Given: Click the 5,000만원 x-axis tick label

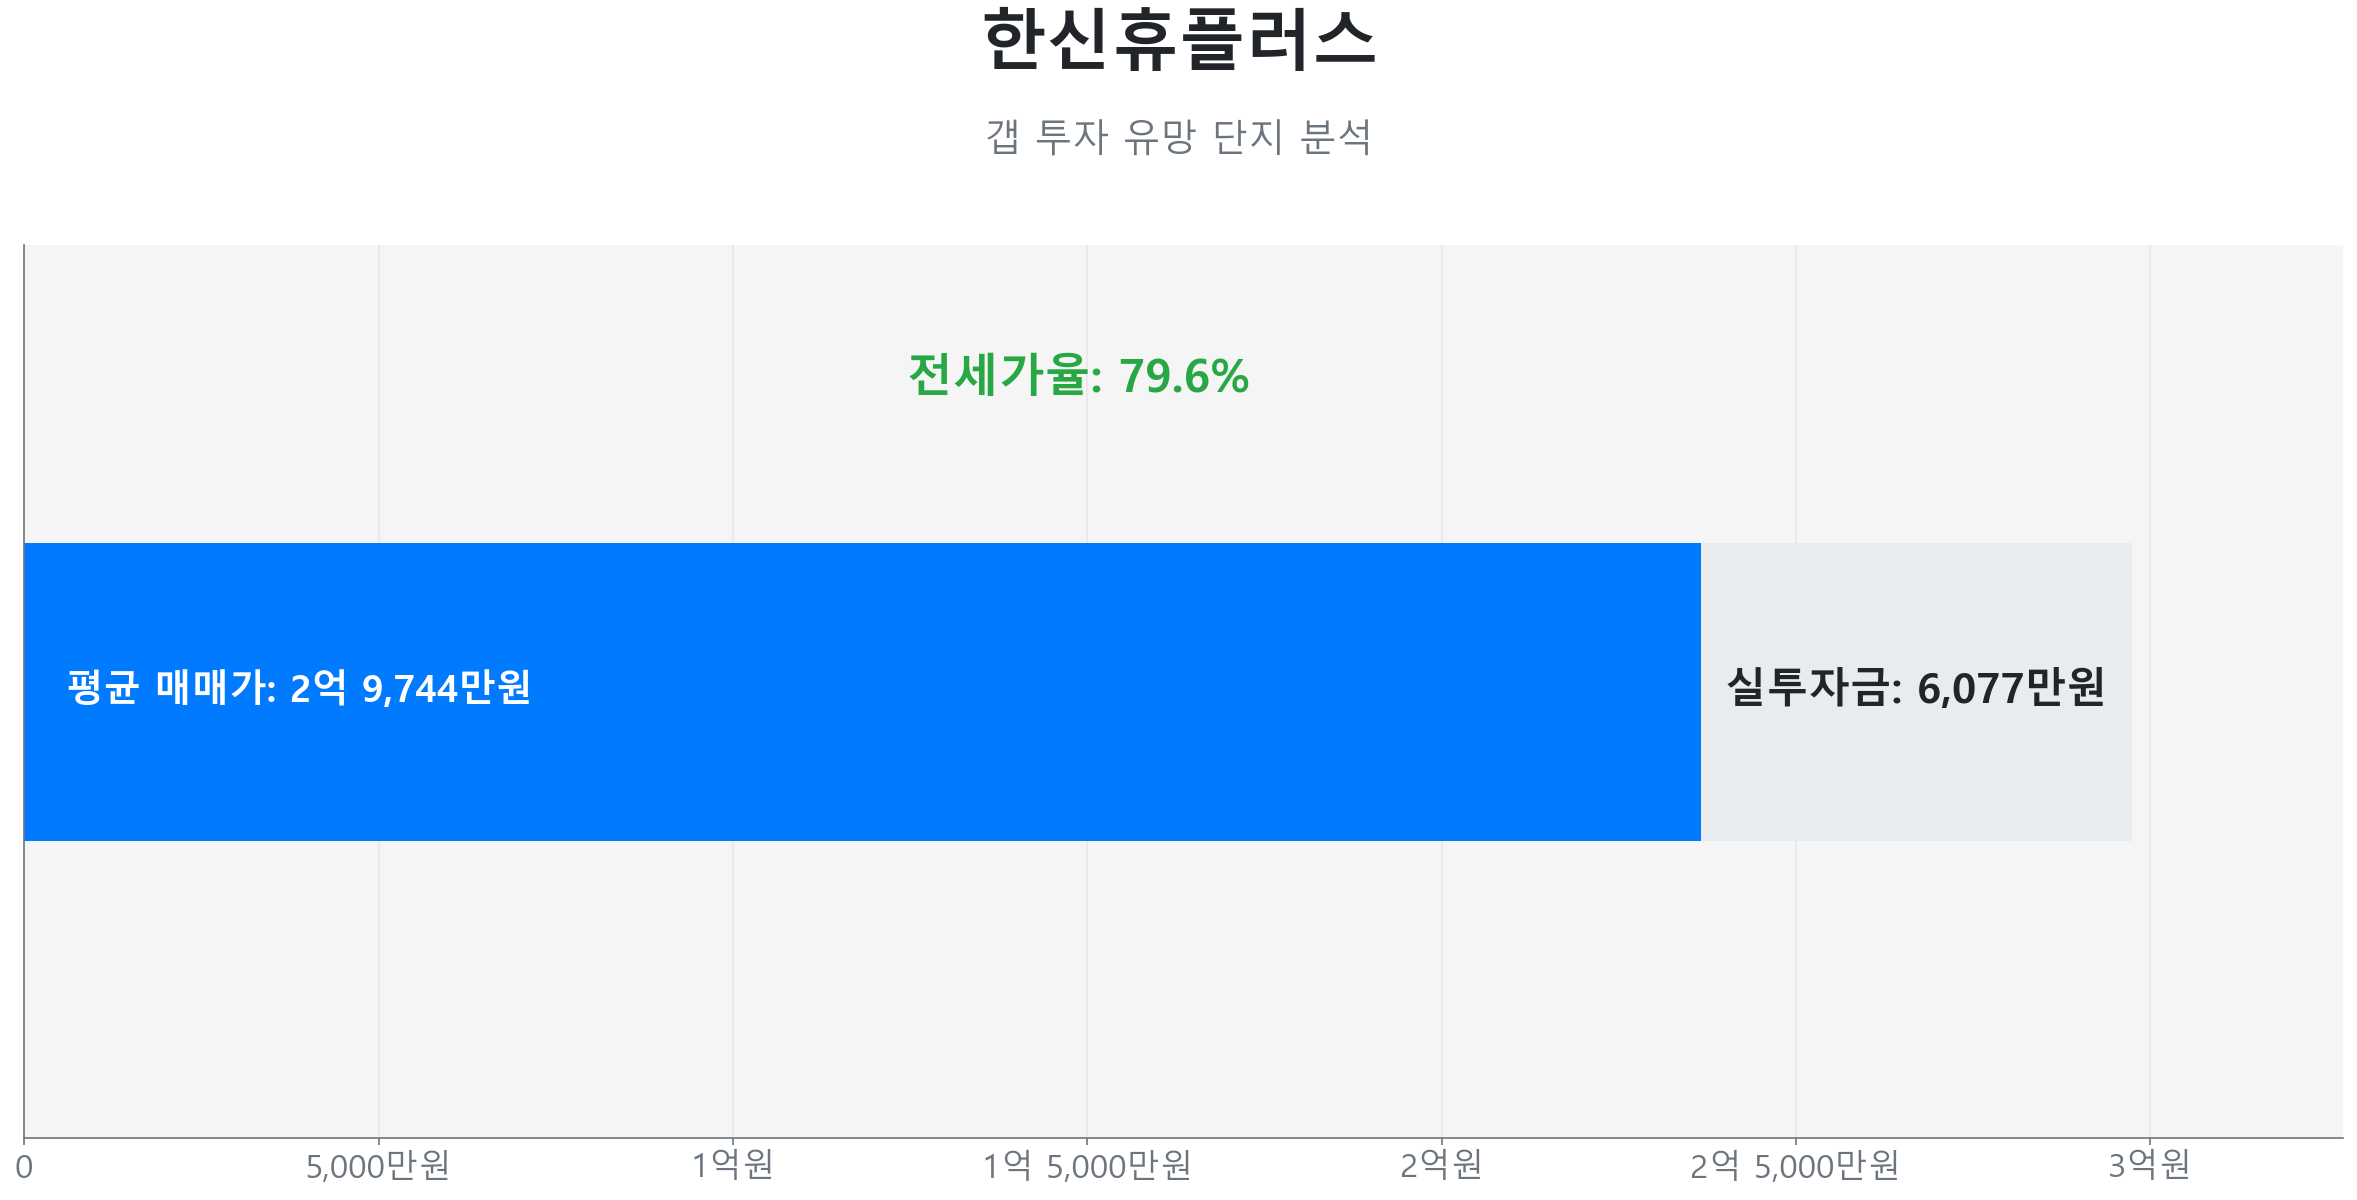Looking at the screenshot, I should click(378, 1166).
